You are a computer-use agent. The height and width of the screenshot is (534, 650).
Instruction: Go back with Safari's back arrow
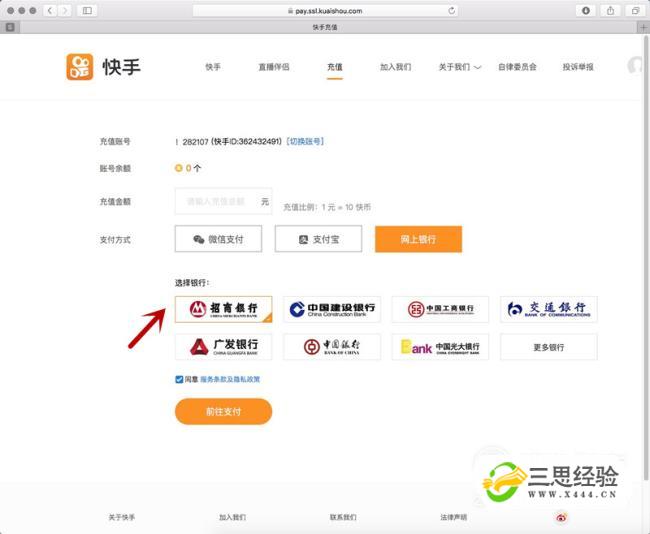50,11
